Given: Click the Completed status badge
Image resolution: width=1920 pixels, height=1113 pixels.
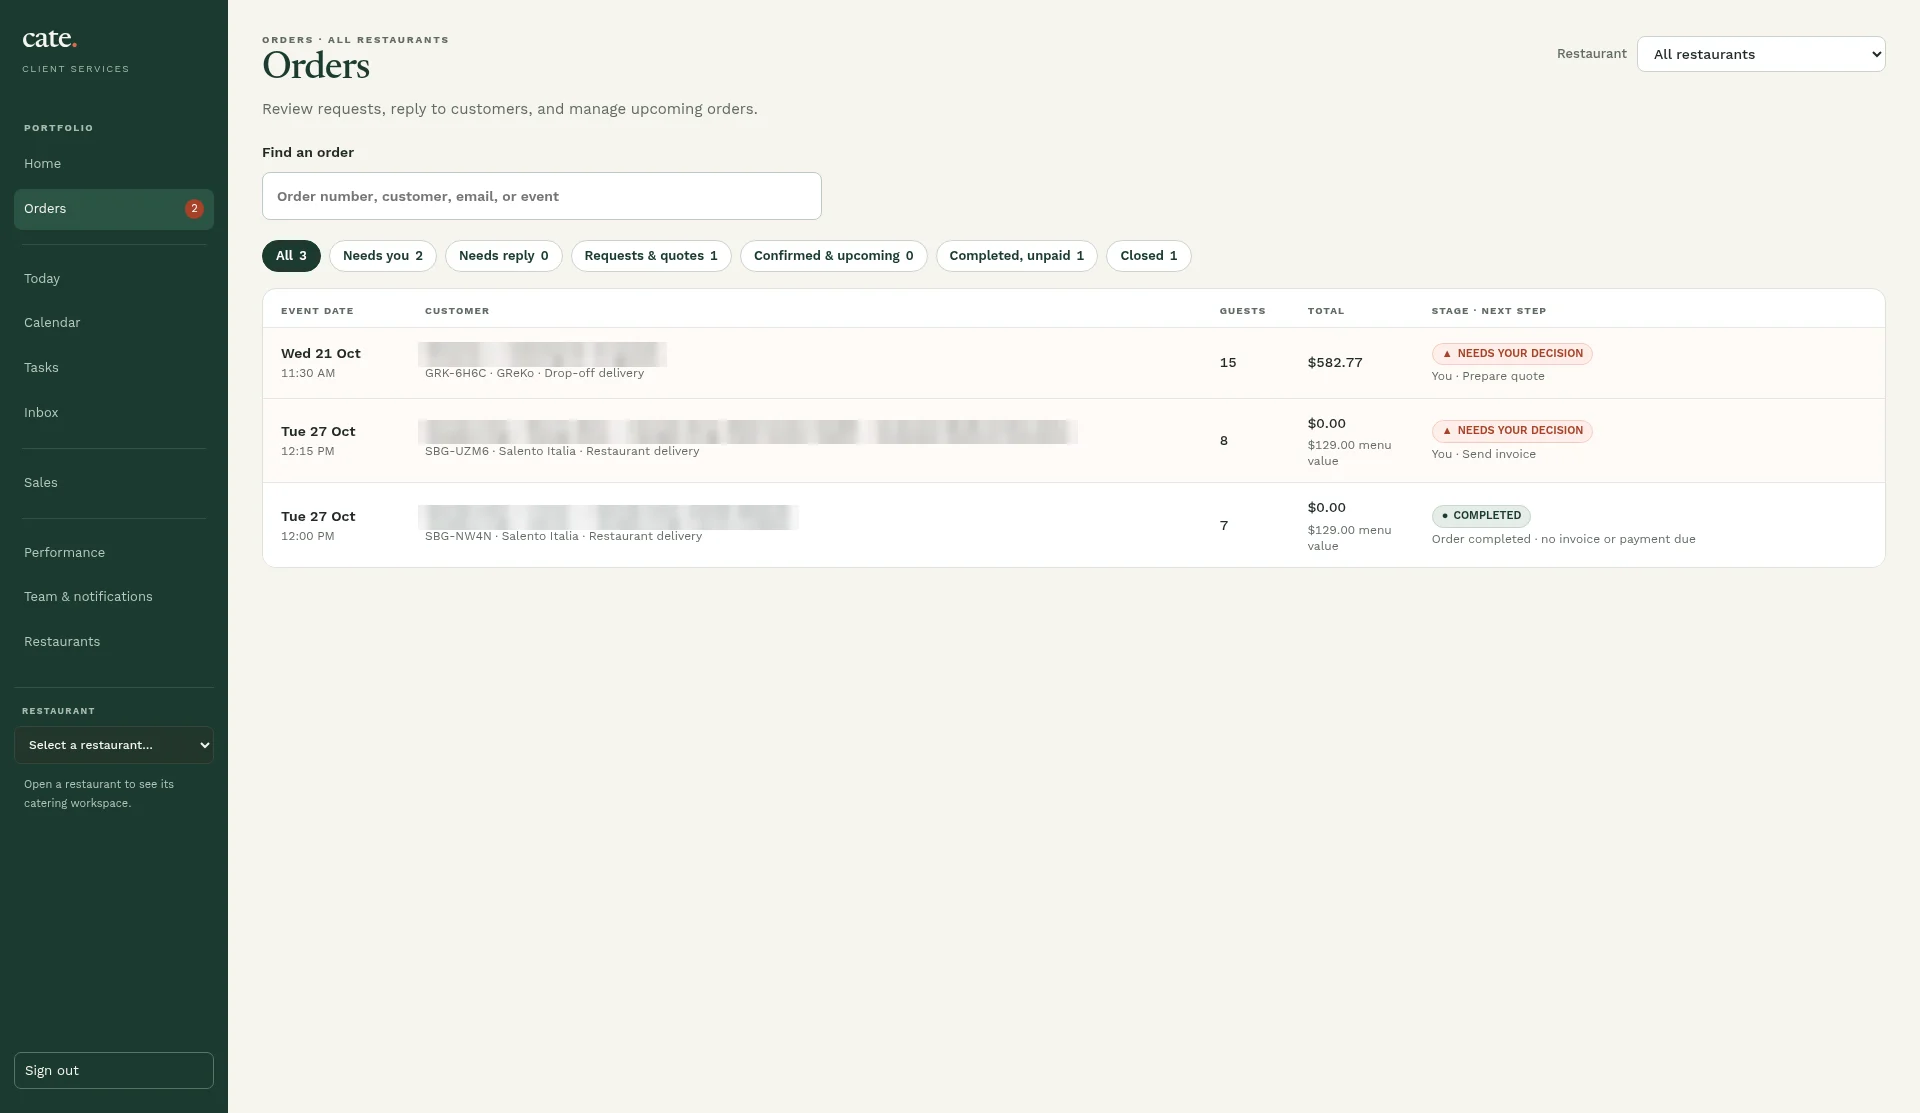Looking at the screenshot, I should pos(1481,516).
